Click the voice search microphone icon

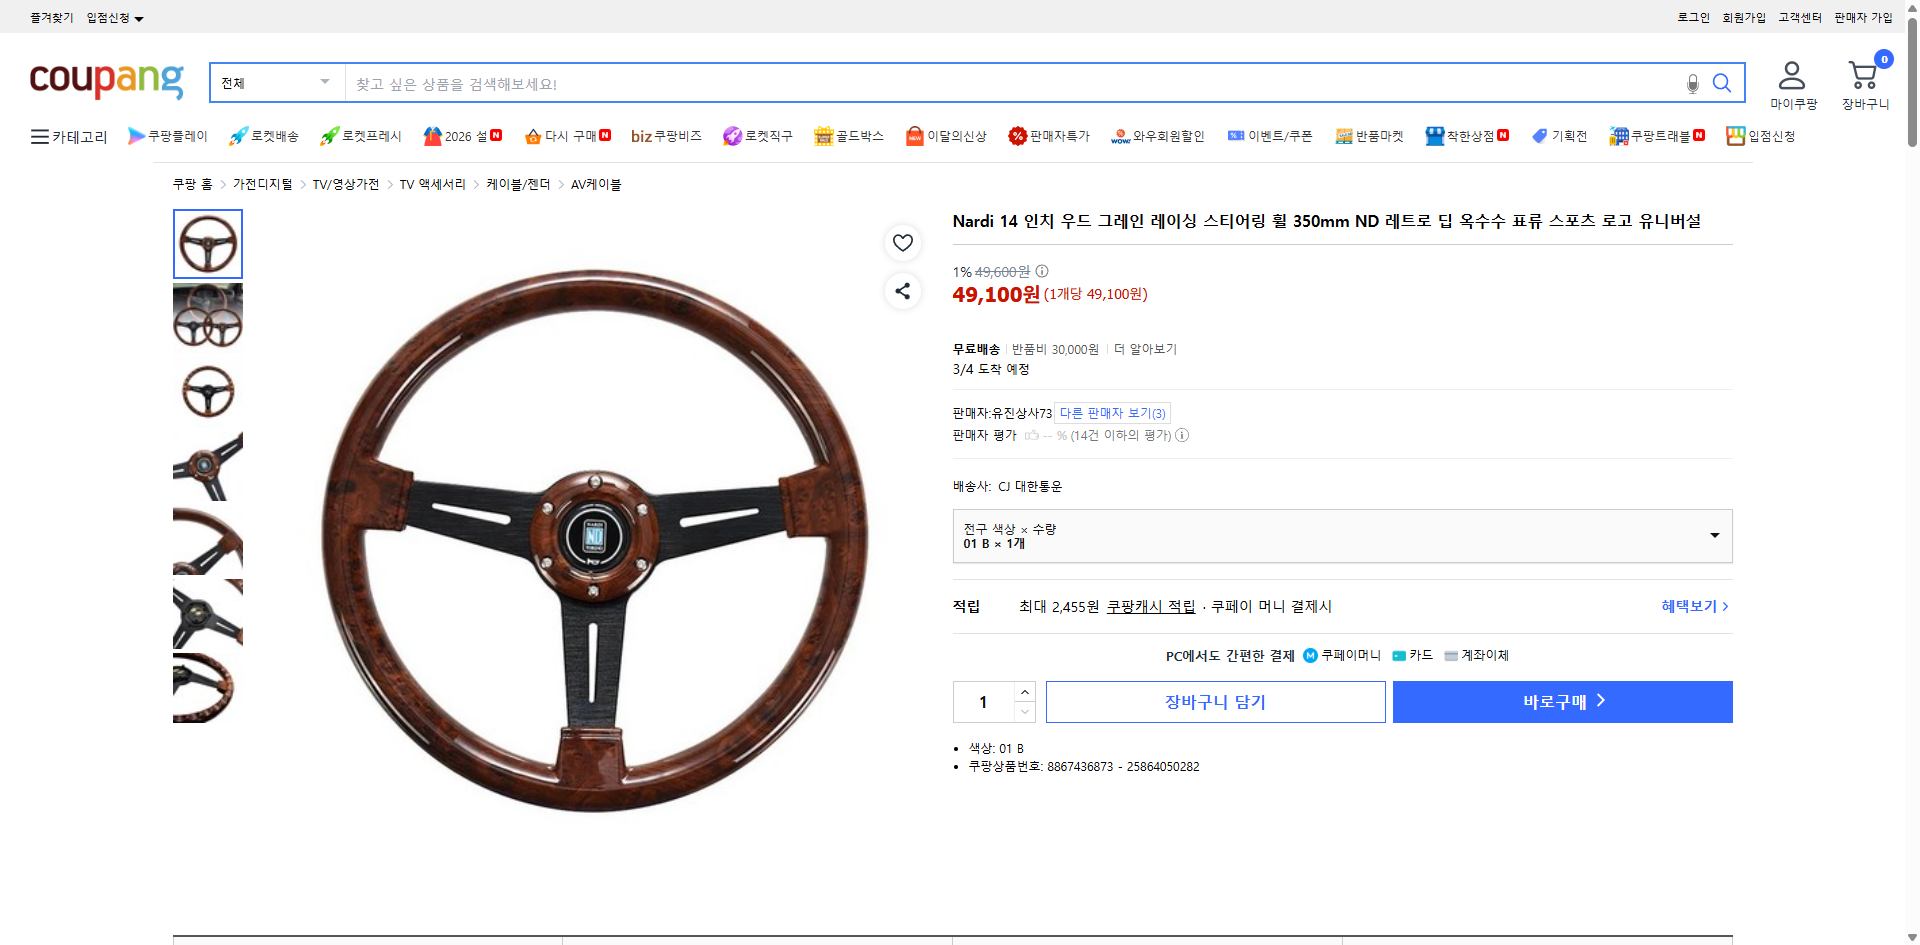pos(1692,84)
